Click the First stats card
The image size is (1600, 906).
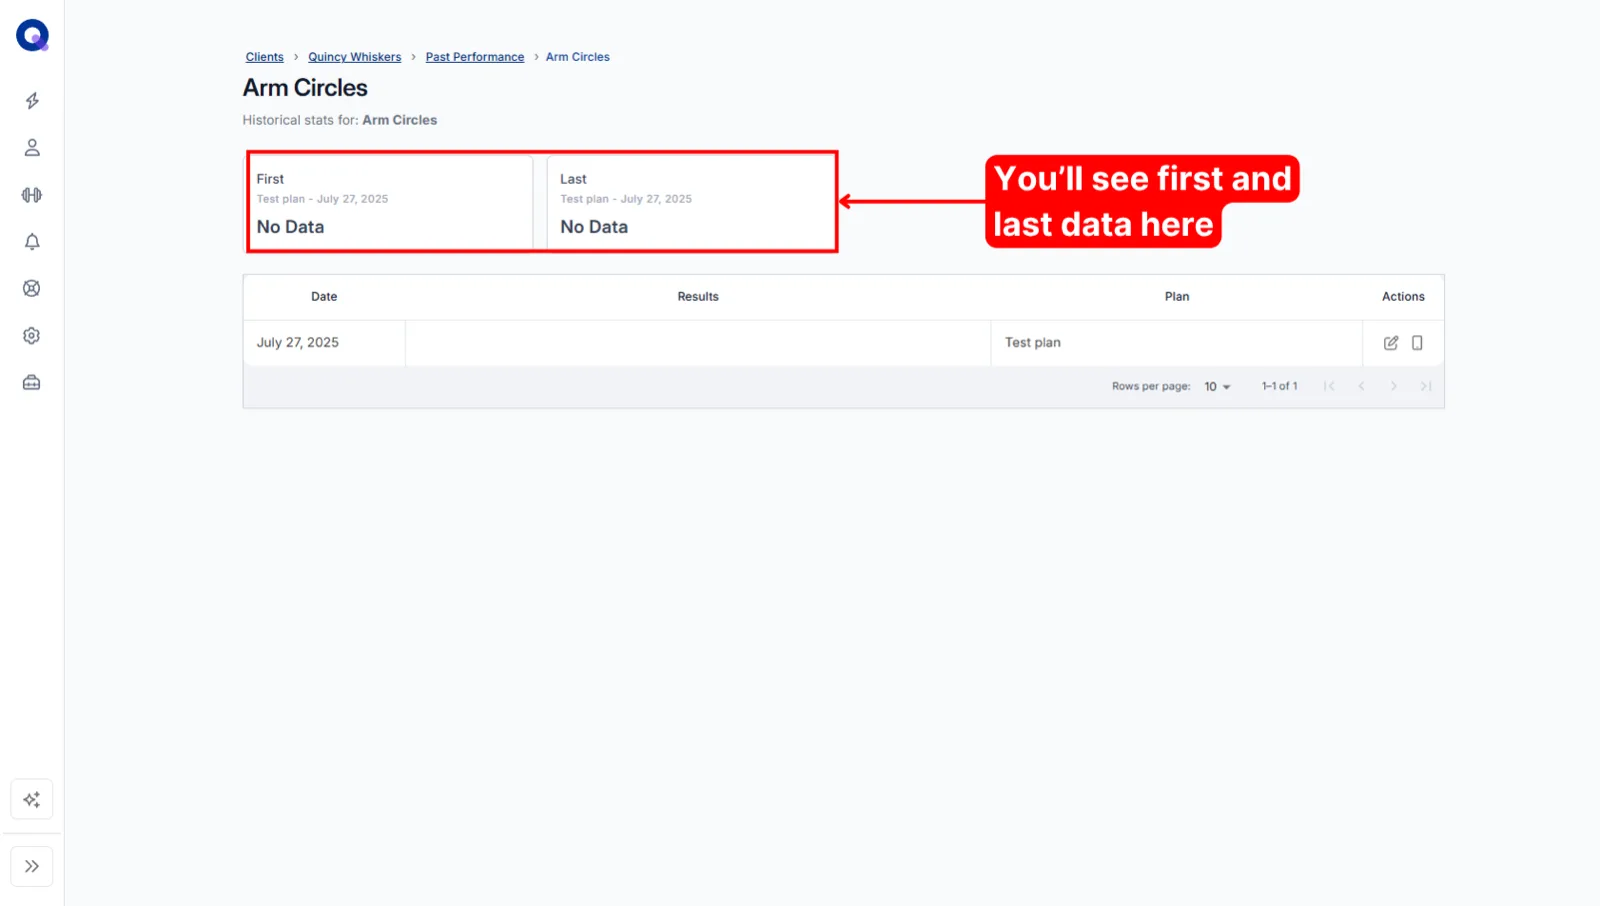(391, 202)
